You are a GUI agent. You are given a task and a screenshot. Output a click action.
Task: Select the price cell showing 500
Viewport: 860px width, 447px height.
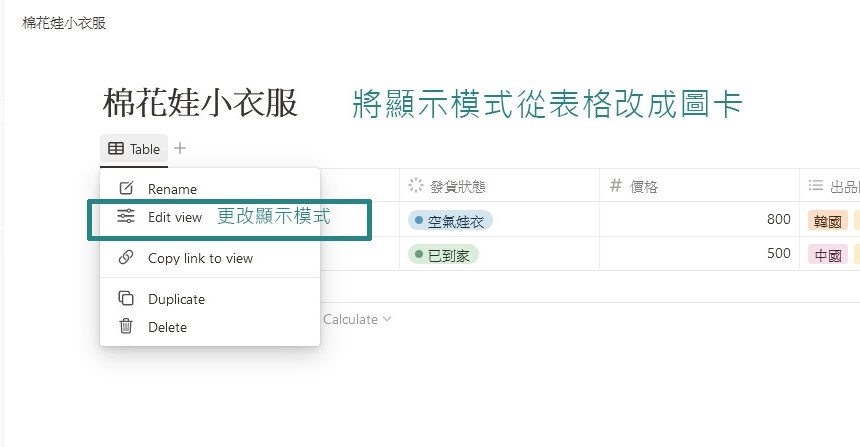[x=699, y=253]
